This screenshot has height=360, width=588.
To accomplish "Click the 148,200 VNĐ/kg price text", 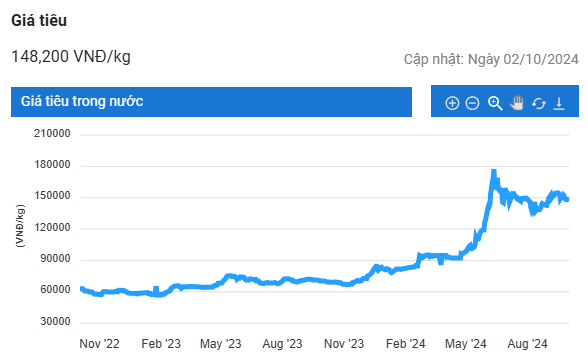I will coord(71,57).
